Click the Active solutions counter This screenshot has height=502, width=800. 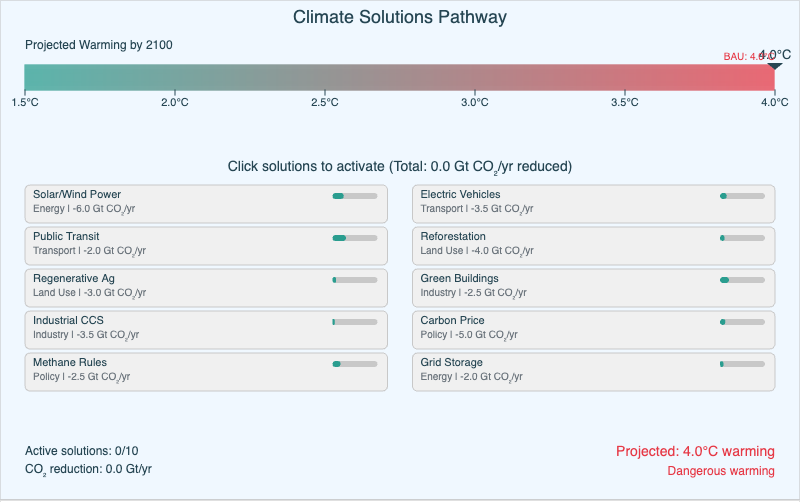point(82,451)
